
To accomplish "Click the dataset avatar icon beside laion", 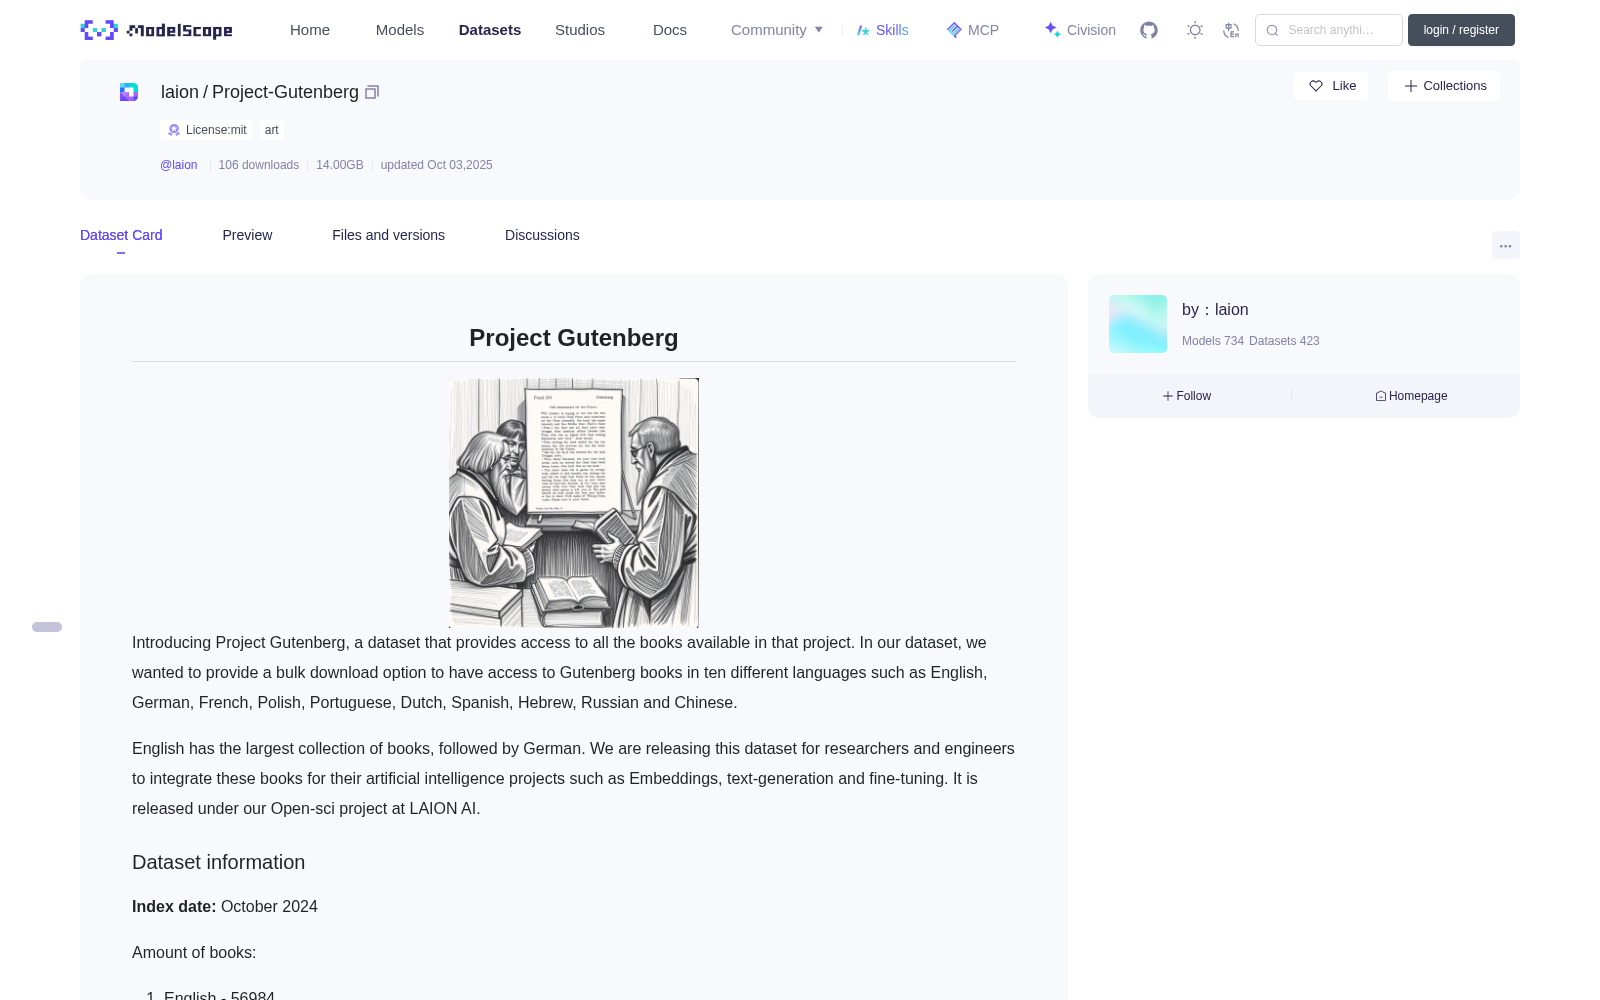I will pos(129,92).
